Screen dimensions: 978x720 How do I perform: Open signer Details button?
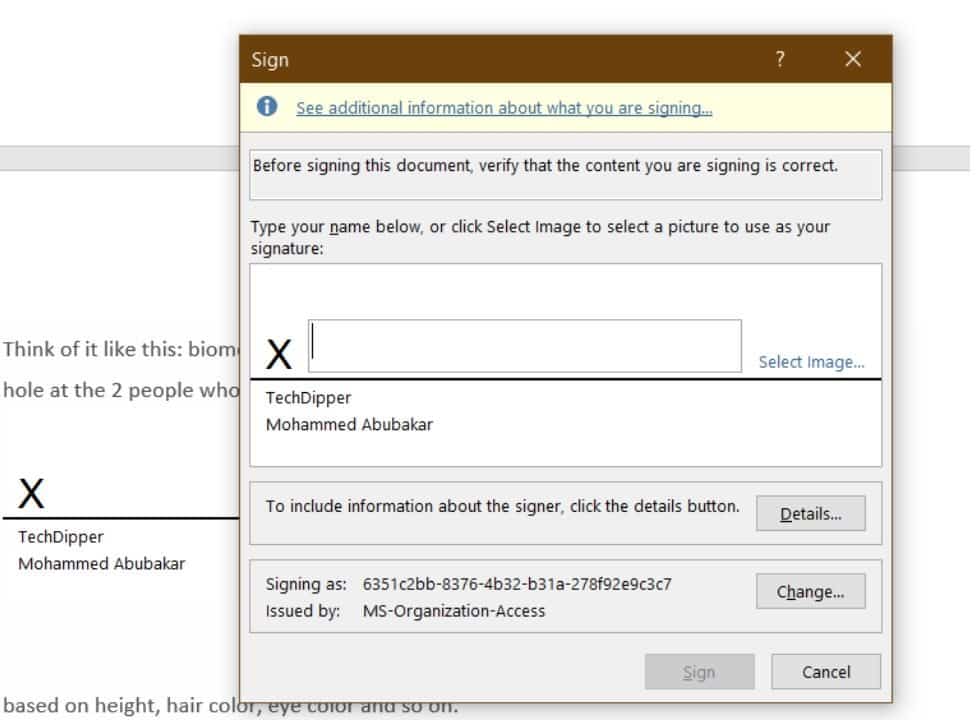[x=810, y=514]
